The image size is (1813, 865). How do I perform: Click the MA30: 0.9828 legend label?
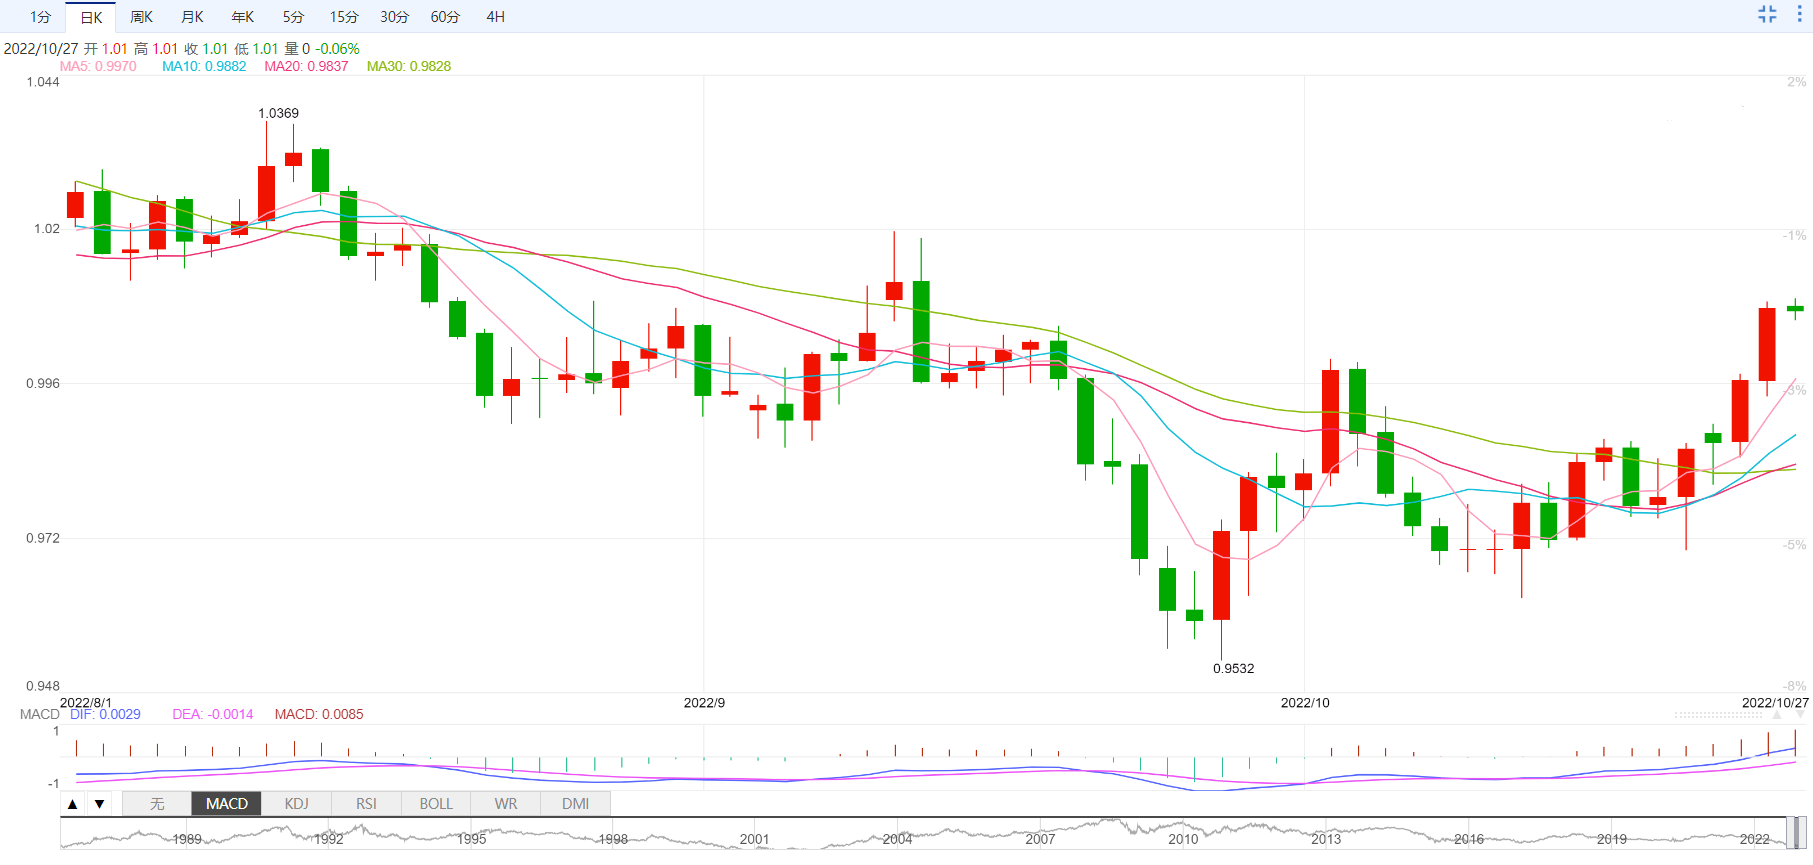point(409,66)
